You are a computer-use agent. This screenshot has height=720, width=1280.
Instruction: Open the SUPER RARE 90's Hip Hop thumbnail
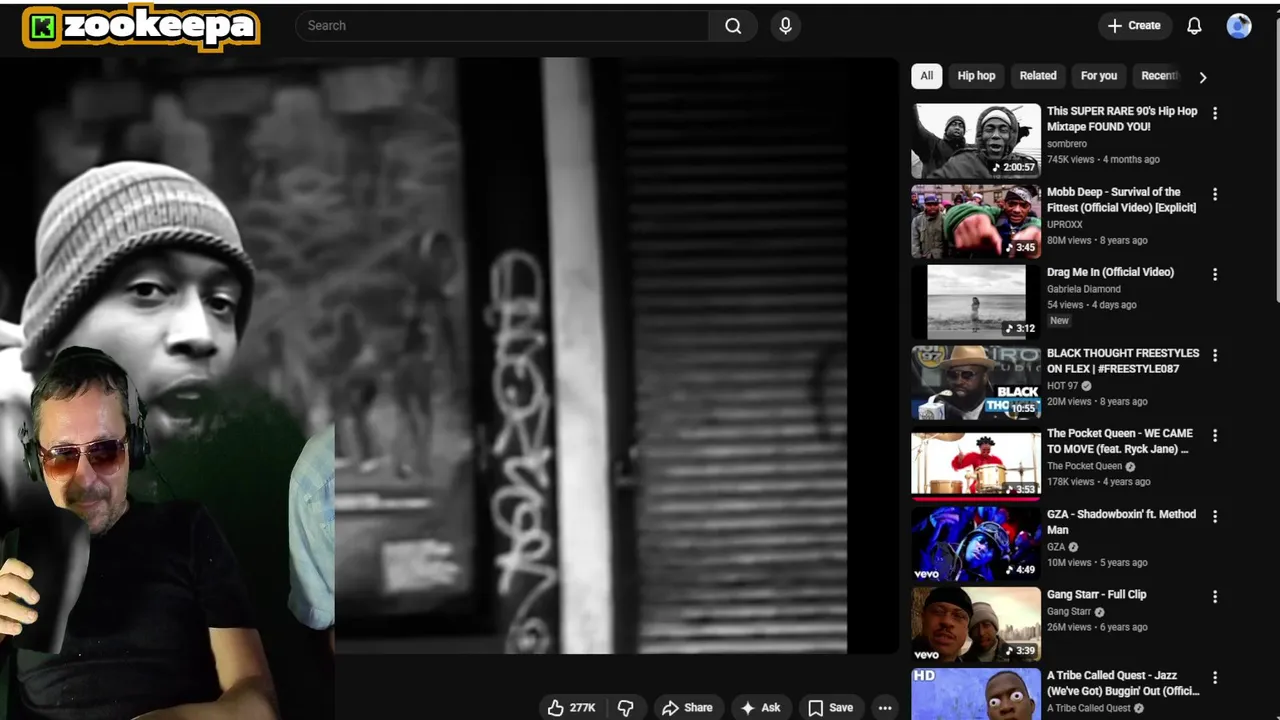[x=976, y=141]
